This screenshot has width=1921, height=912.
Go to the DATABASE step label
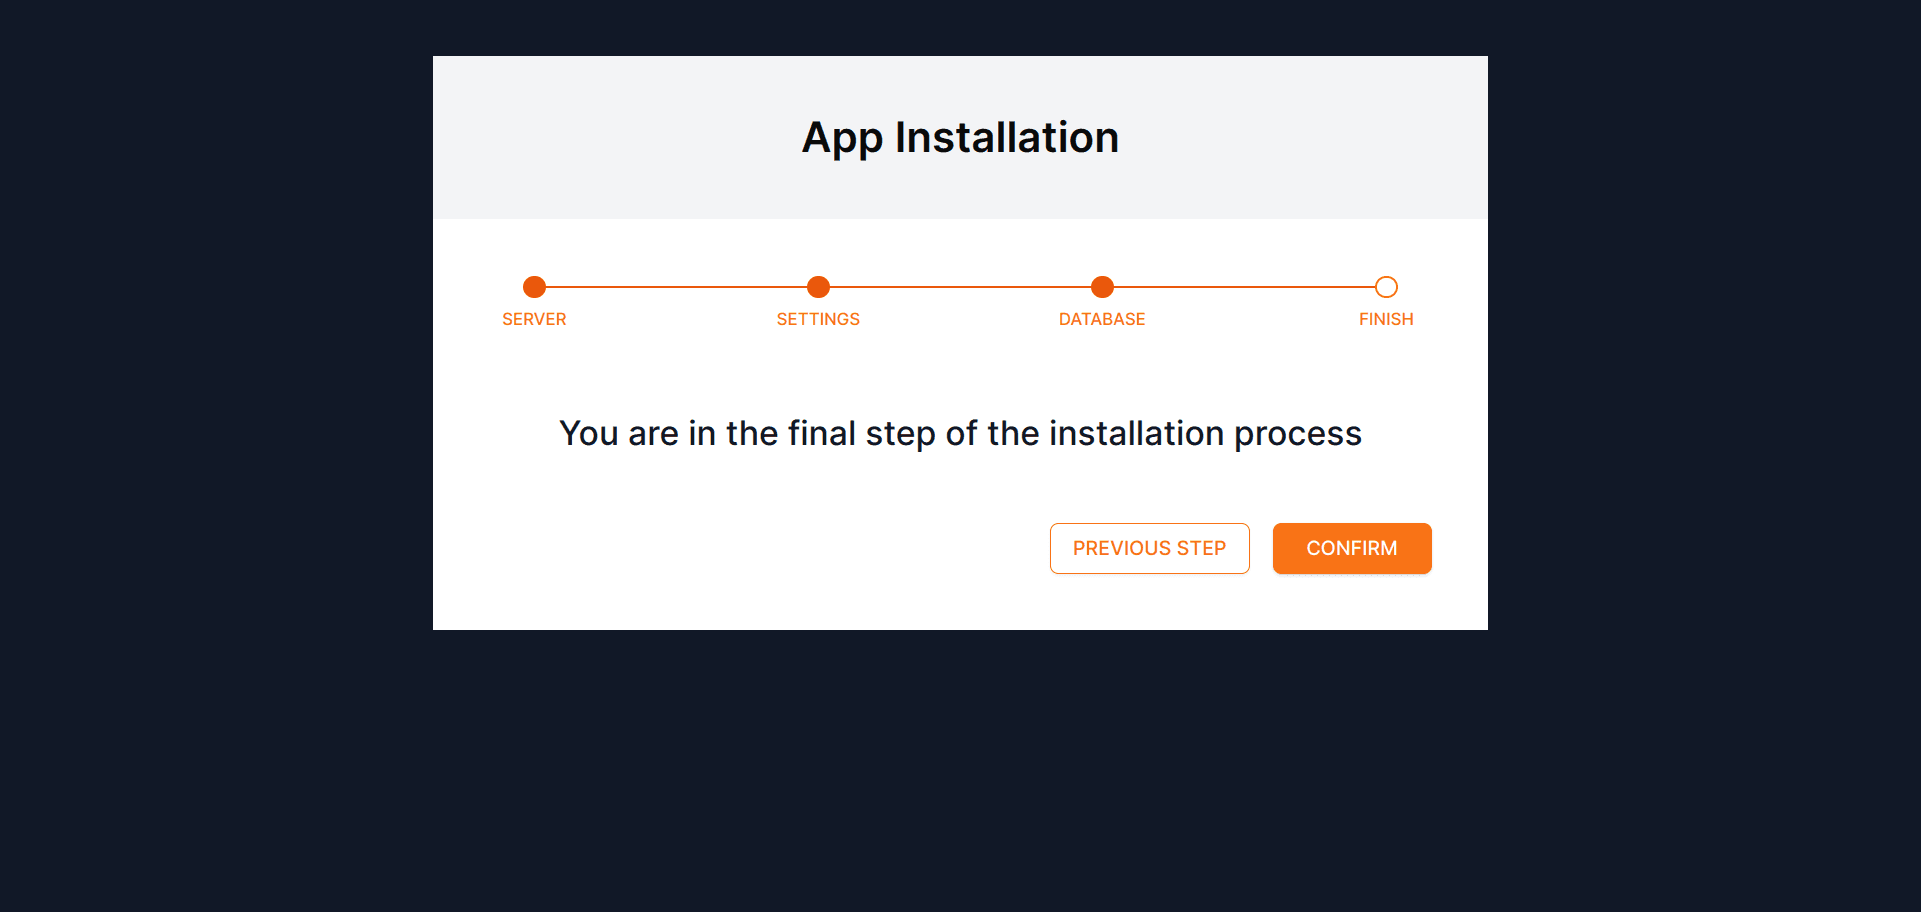(x=1102, y=319)
